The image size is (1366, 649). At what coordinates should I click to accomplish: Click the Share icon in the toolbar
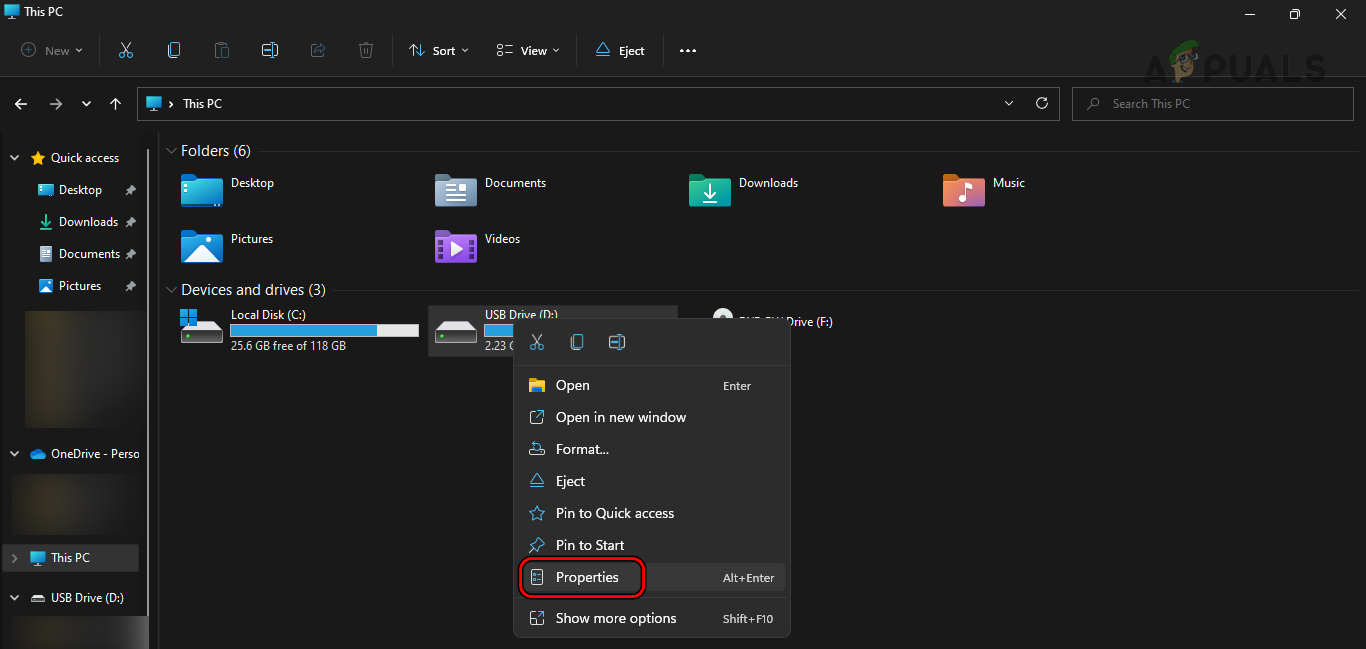318,50
